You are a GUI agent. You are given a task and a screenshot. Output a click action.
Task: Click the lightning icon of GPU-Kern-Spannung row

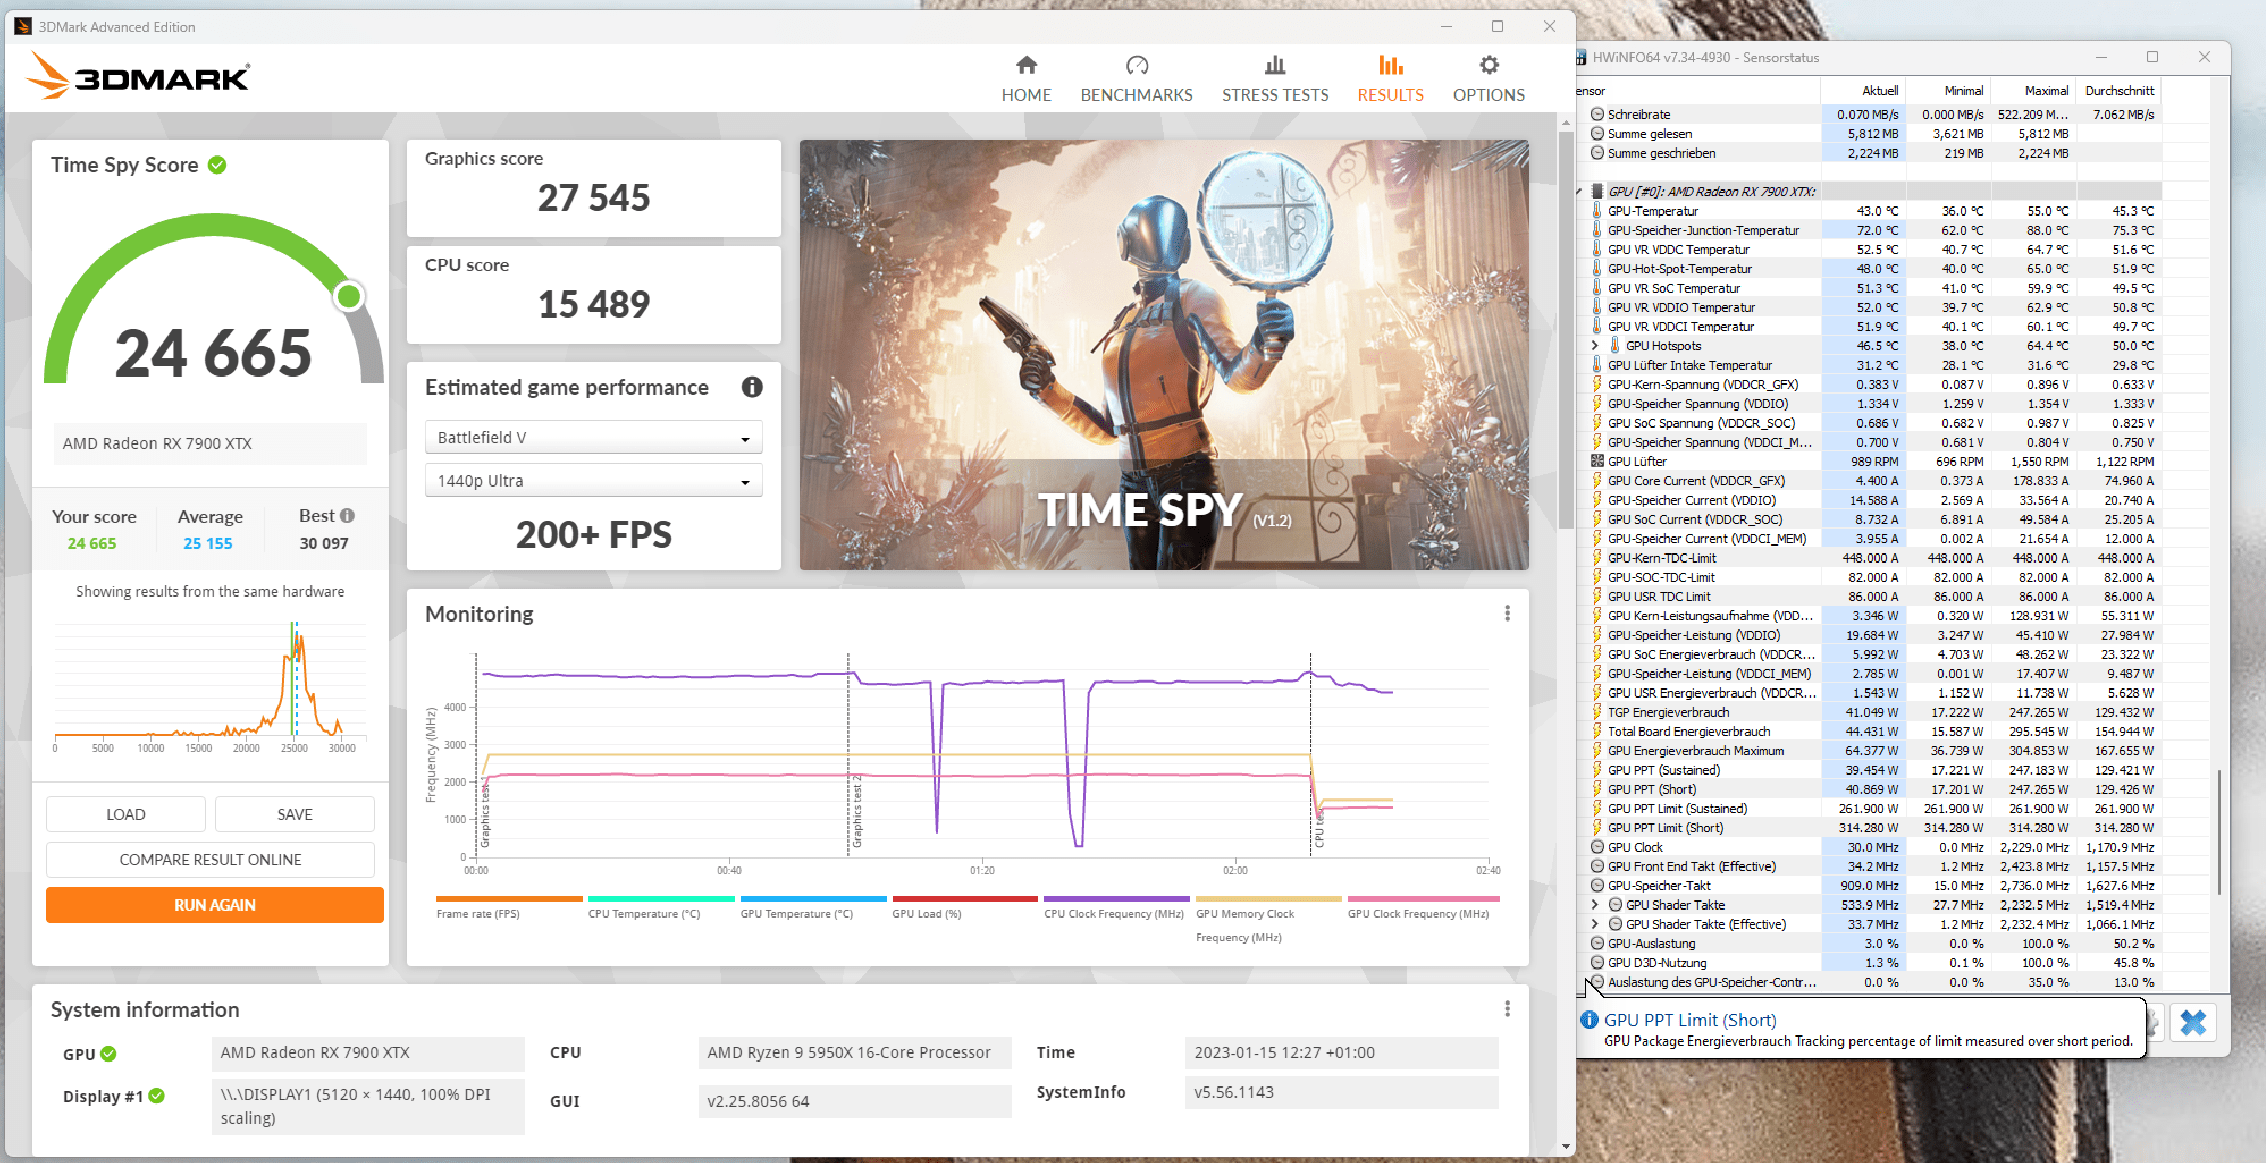1597,384
